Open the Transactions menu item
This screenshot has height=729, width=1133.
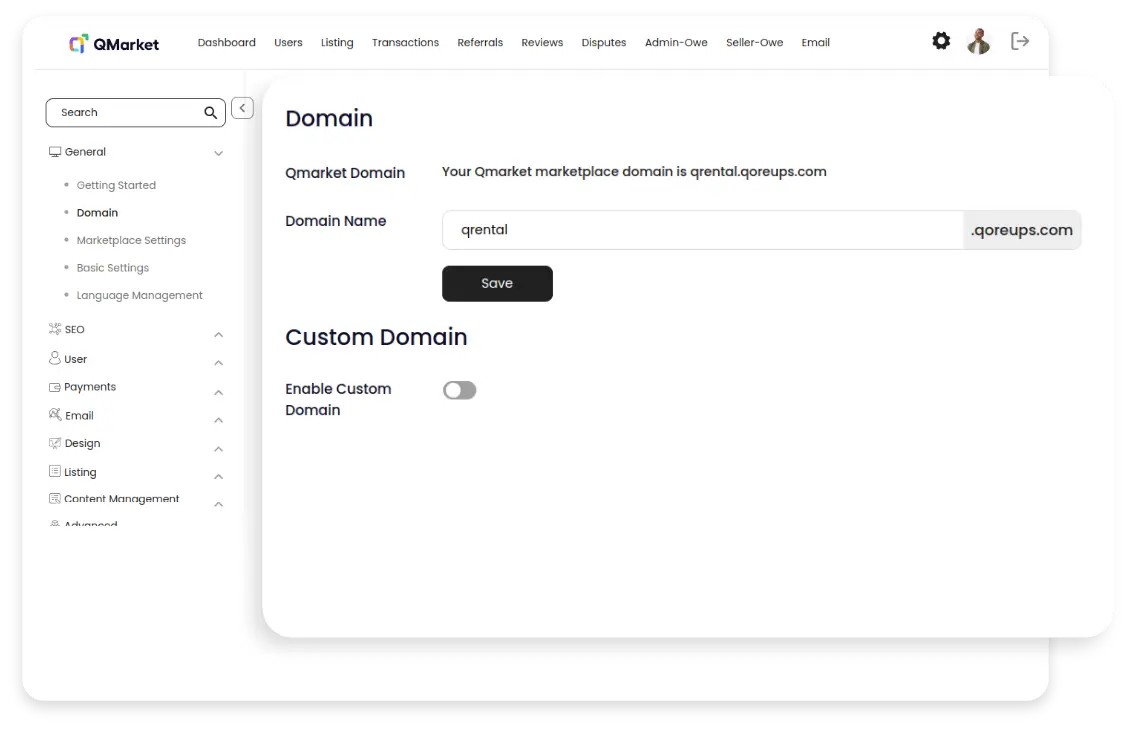tap(405, 43)
